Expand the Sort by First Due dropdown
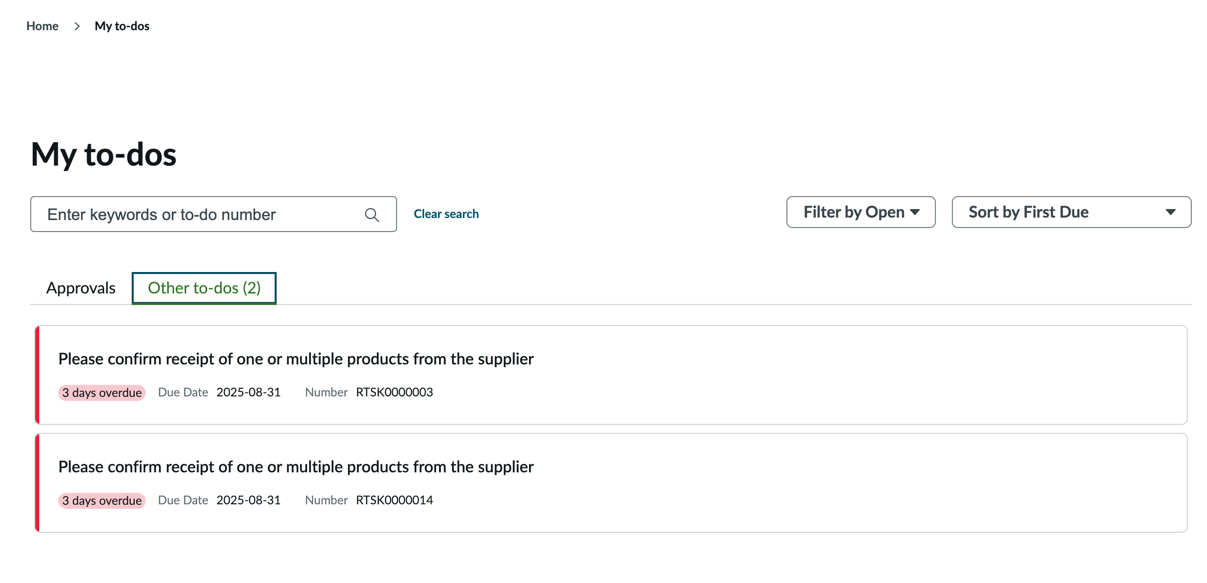The height and width of the screenshot is (583, 1207). point(1071,212)
